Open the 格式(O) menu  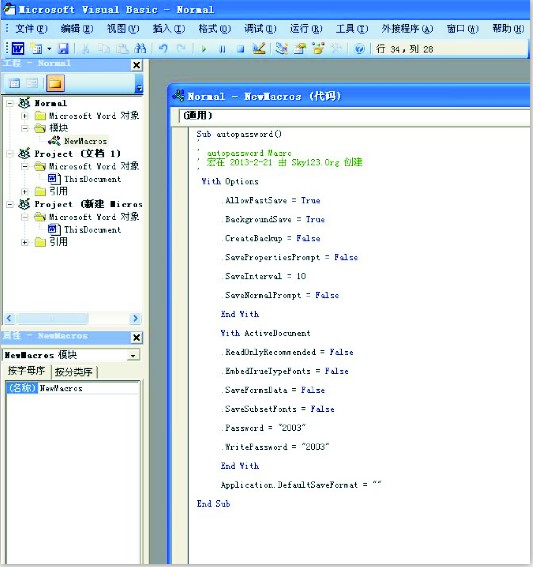coord(214,29)
